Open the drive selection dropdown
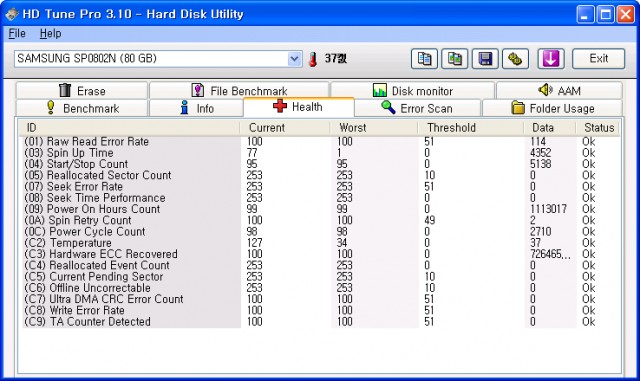This screenshot has height=381, width=640. 294,59
